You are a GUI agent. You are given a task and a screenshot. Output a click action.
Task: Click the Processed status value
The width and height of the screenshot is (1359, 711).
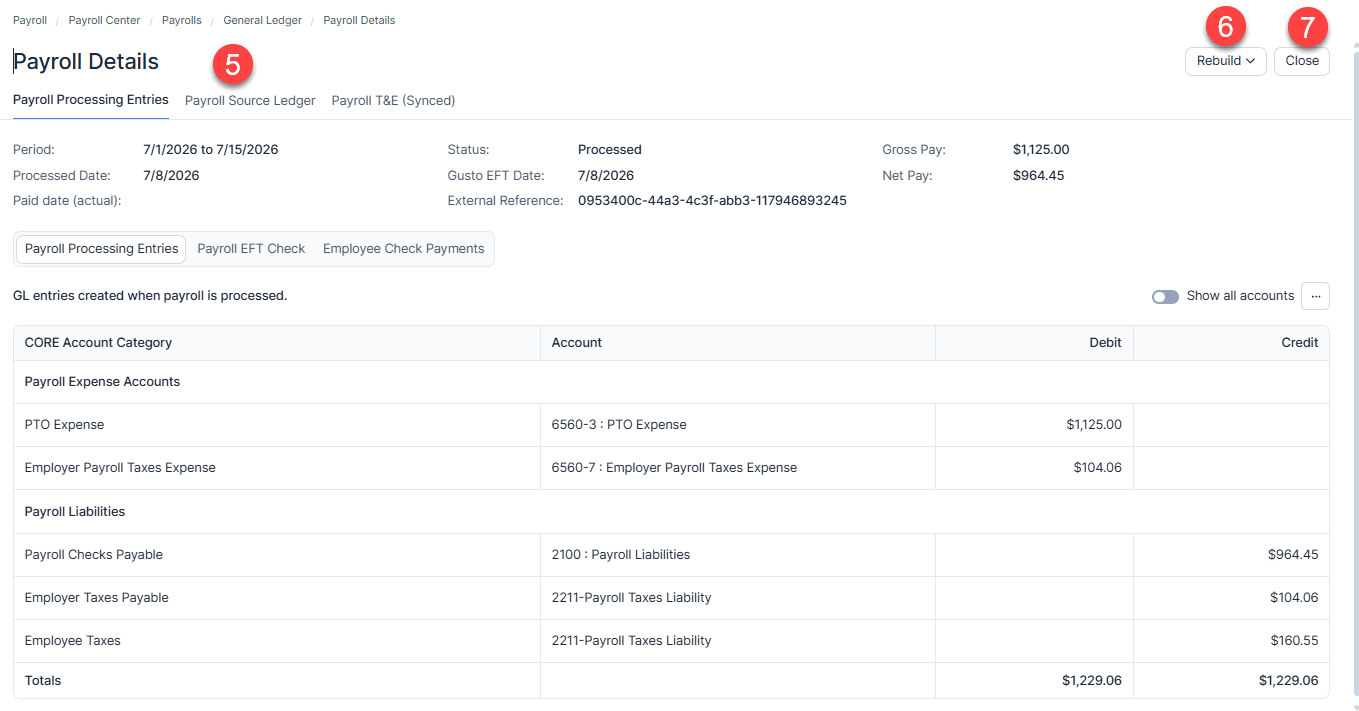coord(610,149)
